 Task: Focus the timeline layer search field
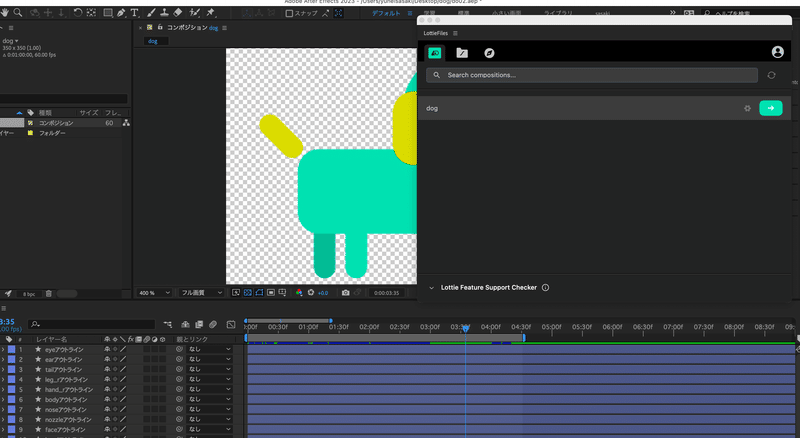point(92,324)
